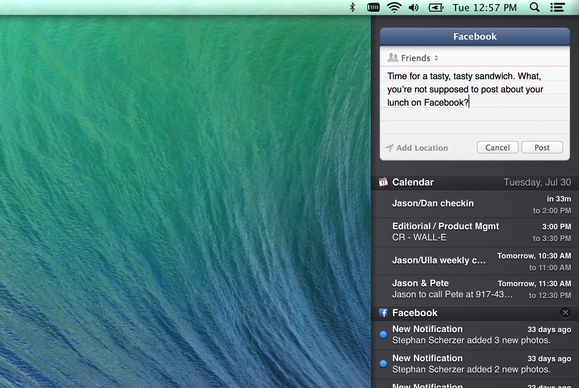Screen dimensions: 579x388
Task: Click the memory chip status icon
Action: [373, 7]
